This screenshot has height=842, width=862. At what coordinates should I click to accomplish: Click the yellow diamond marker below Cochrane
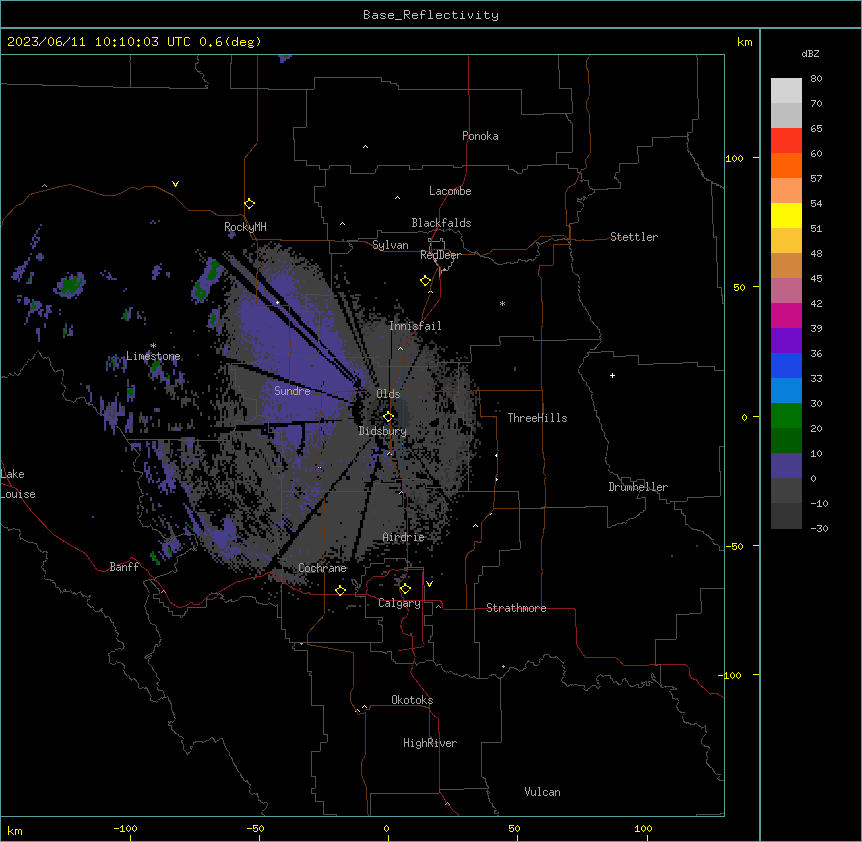[x=340, y=590]
